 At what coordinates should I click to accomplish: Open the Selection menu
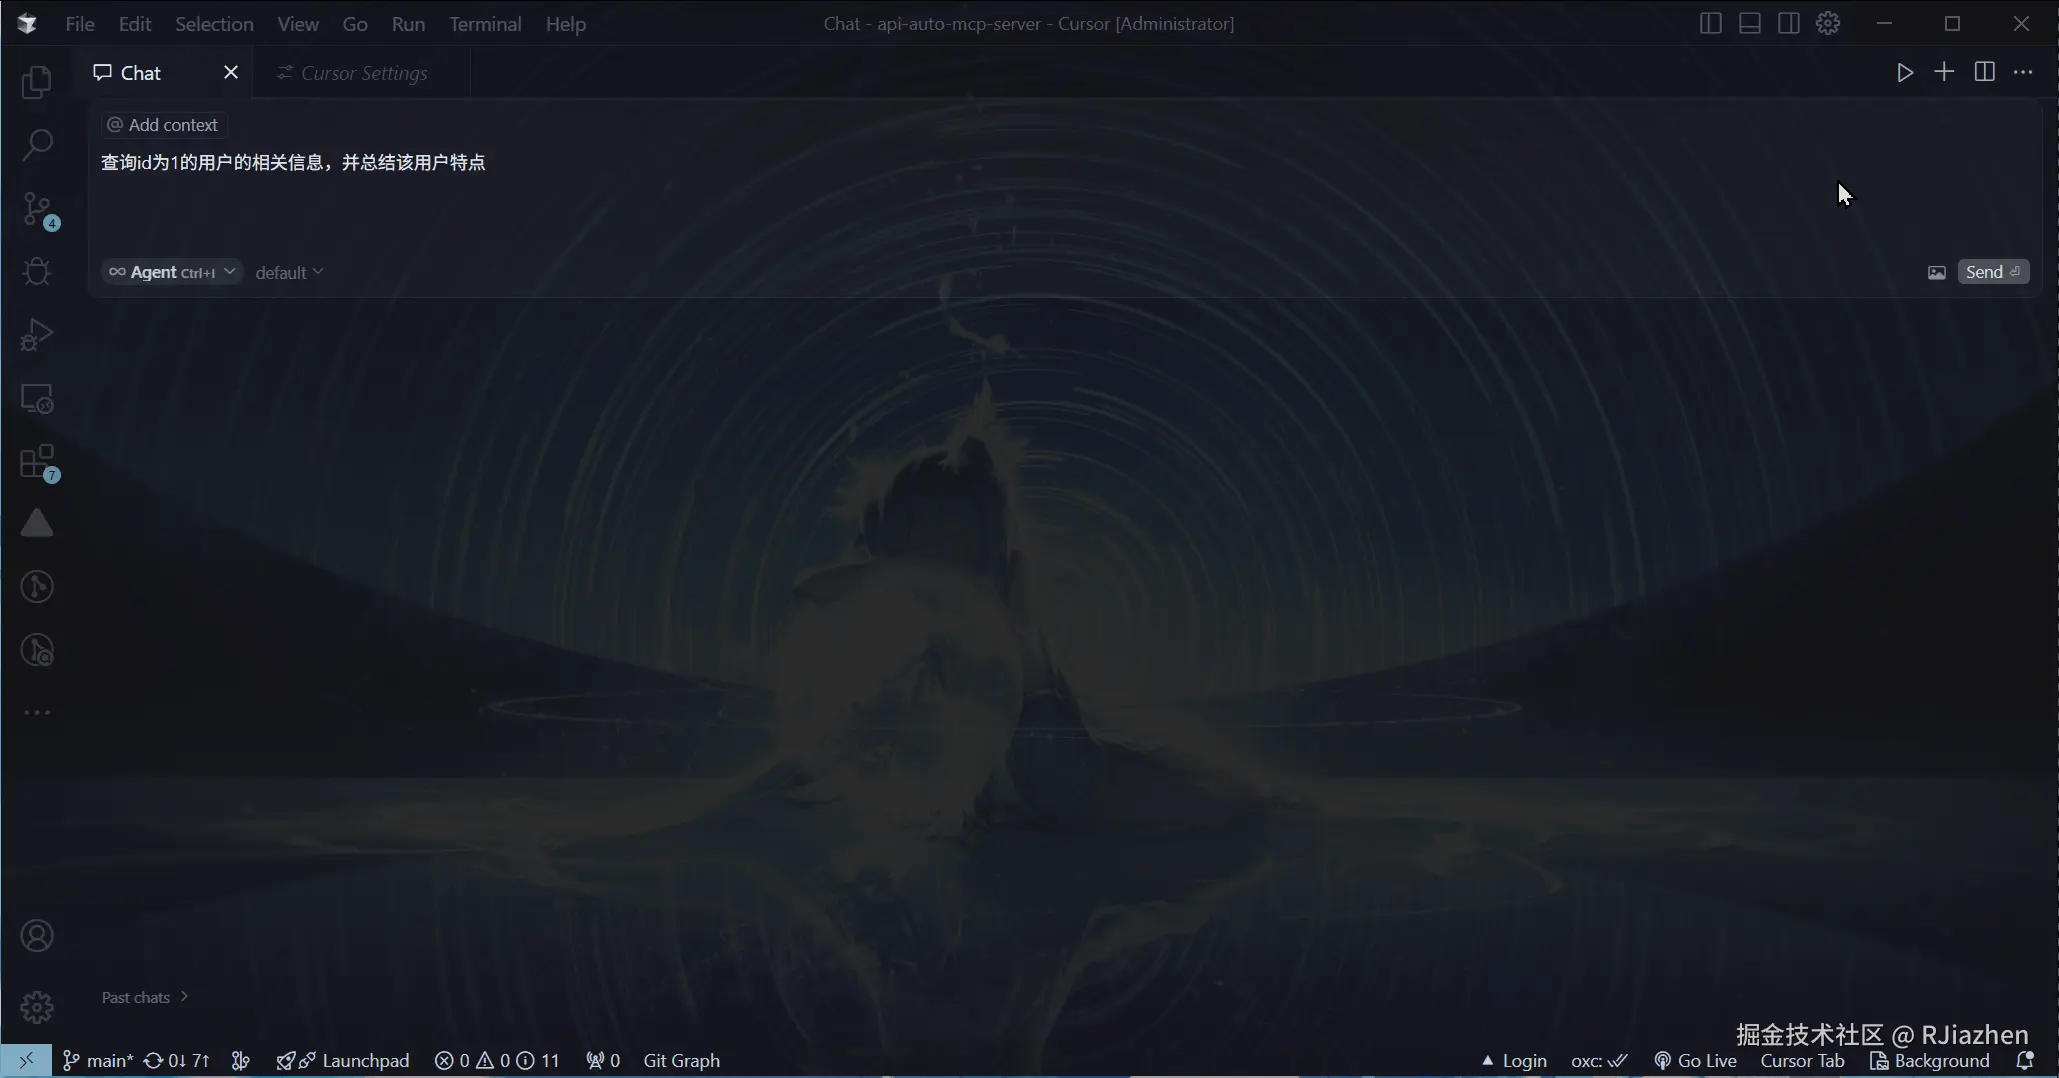click(214, 24)
